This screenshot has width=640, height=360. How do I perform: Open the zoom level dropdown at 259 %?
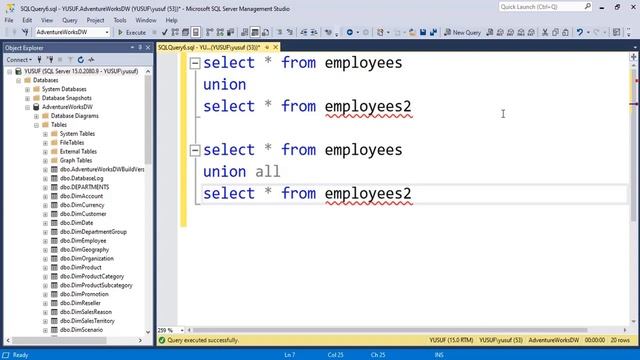pos(182,330)
